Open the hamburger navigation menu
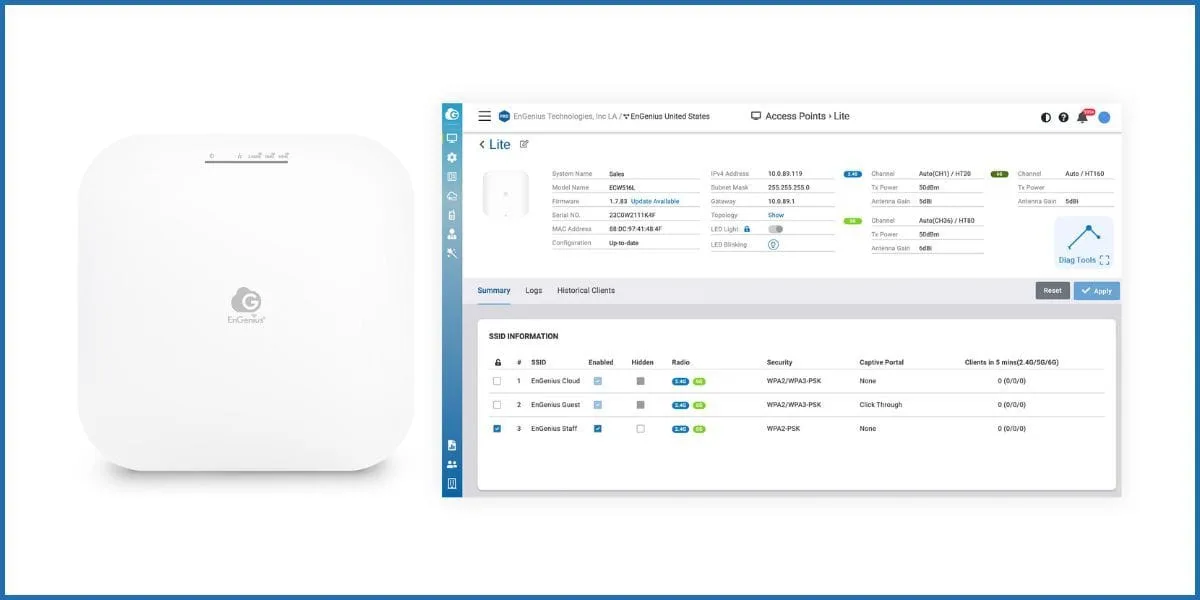This screenshot has height=600, width=1200. tap(483, 116)
